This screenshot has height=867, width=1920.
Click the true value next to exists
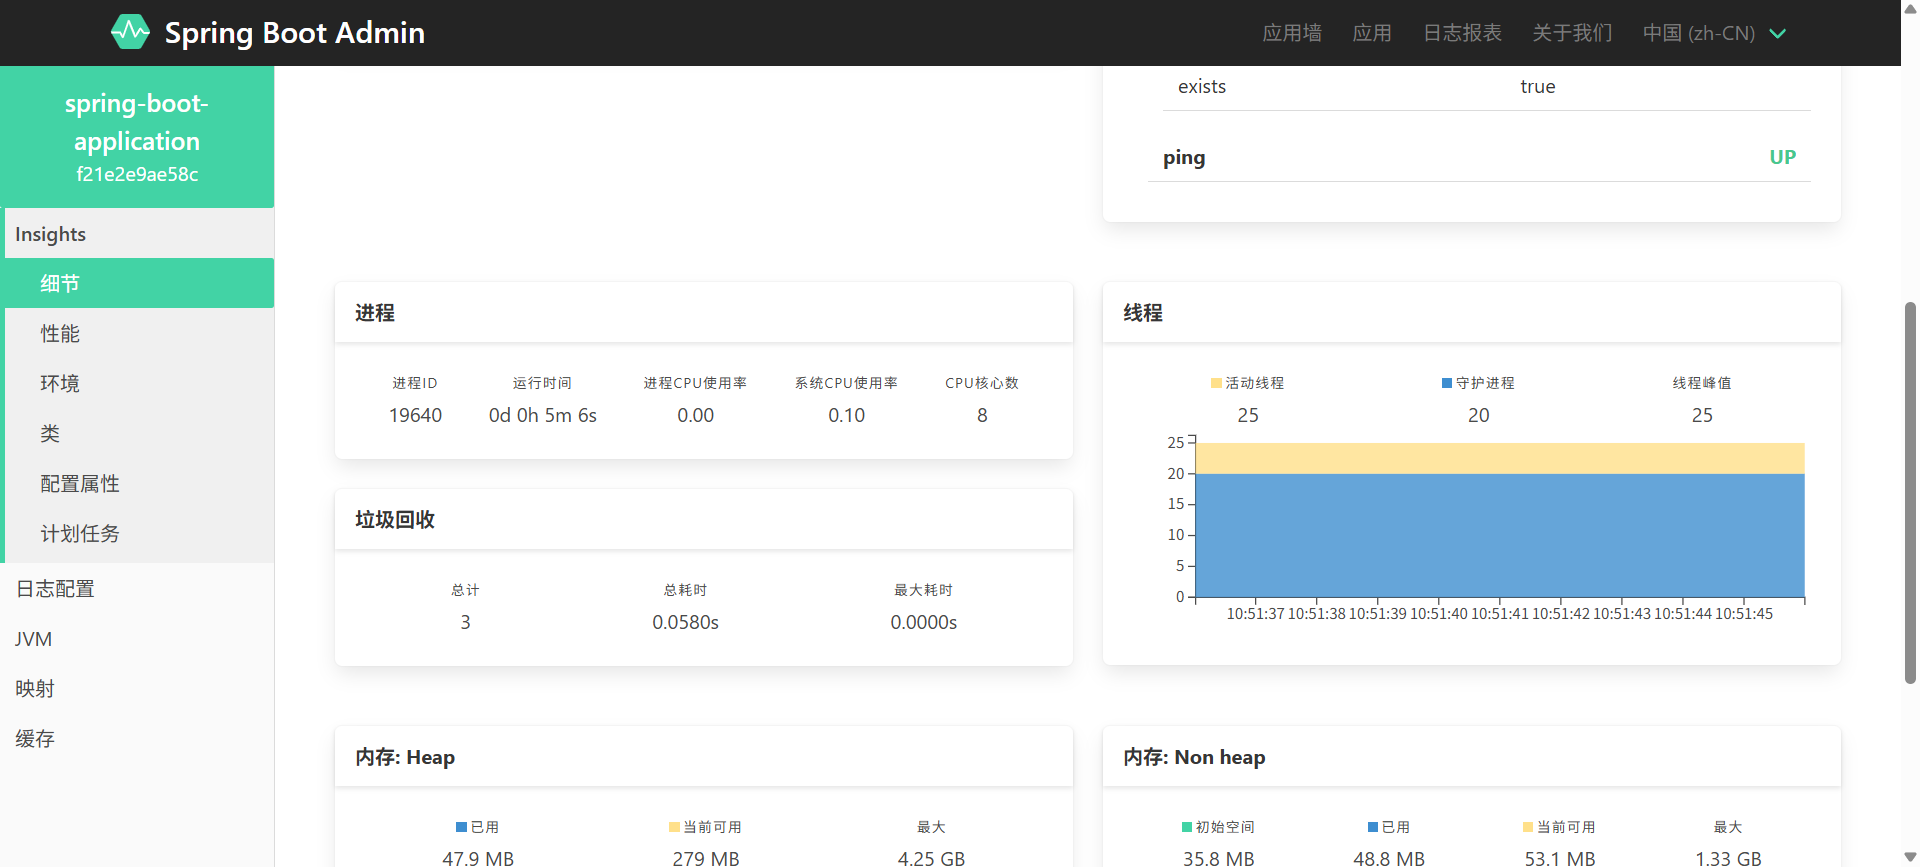pyautogui.click(x=1538, y=87)
